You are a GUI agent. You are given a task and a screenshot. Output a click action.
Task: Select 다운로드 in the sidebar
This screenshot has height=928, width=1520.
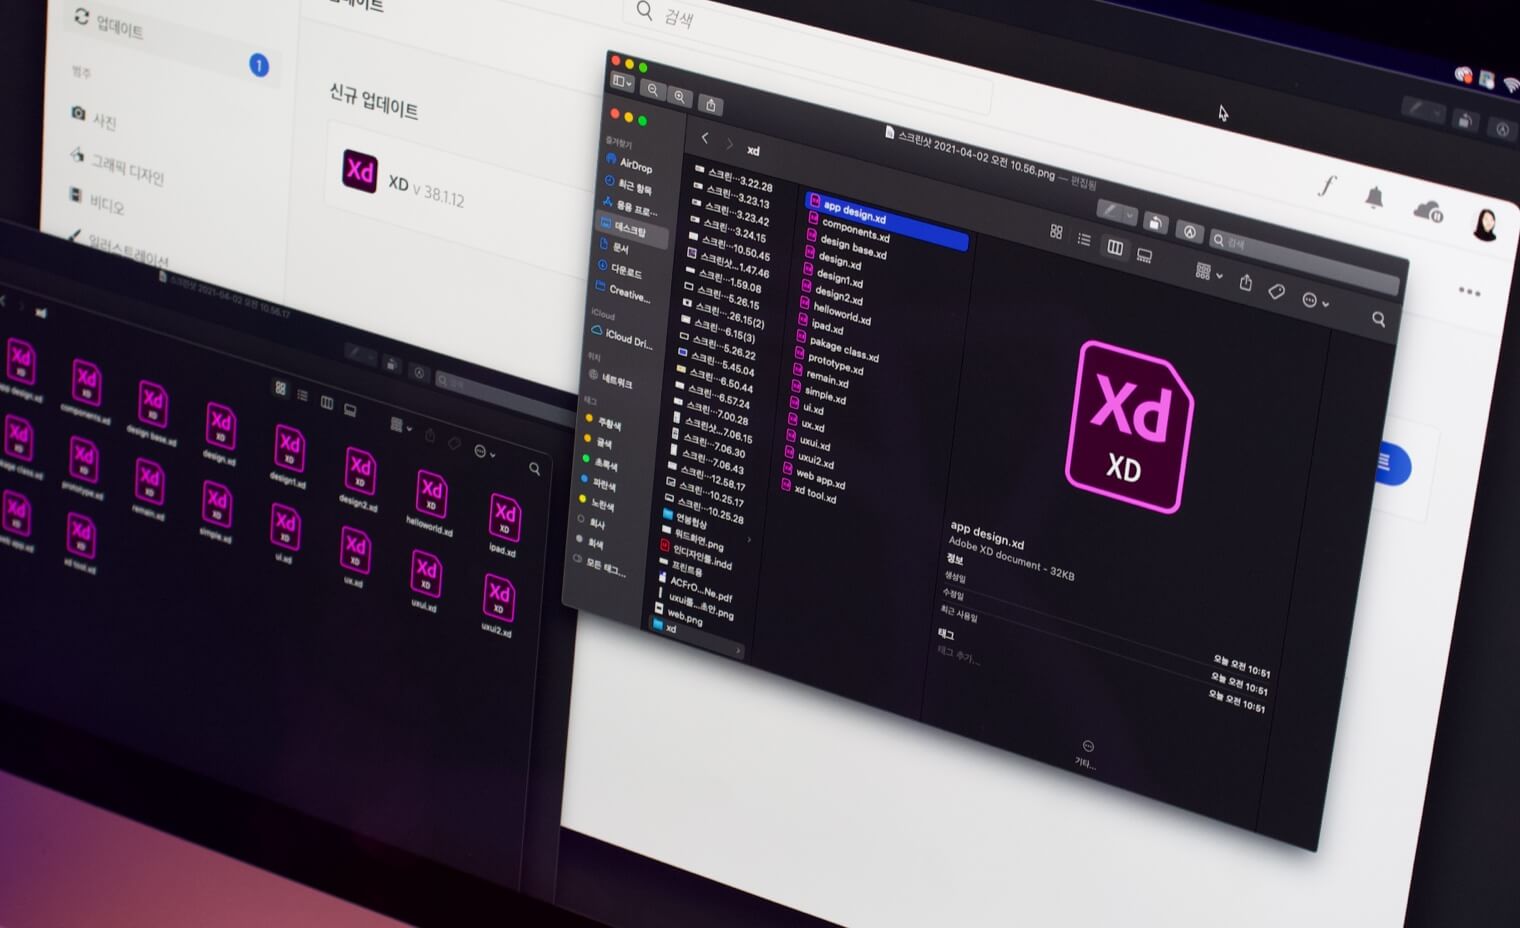pyautogui.click(x=620, y=269)
